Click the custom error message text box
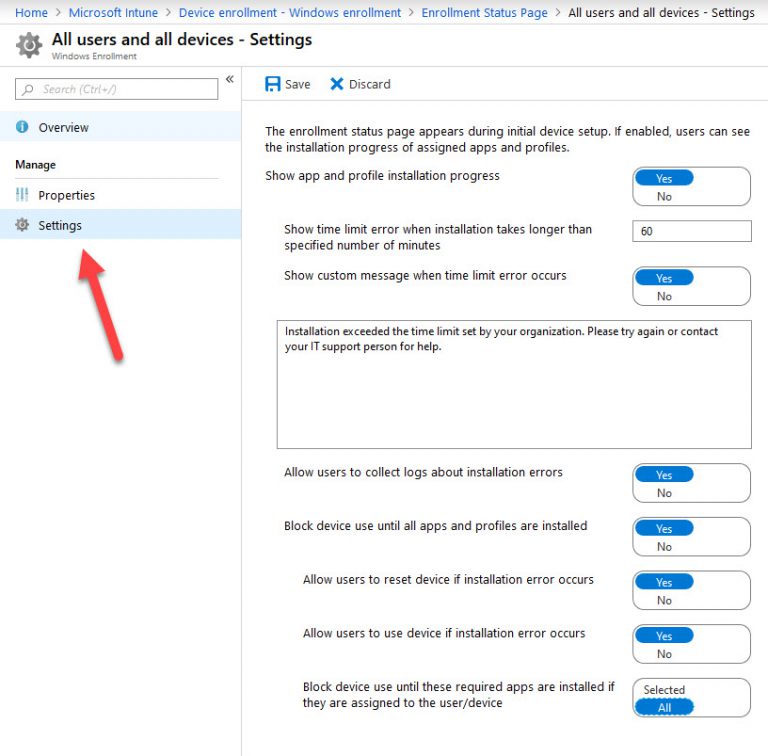Image resolution: width=768 pixels, height=756 pixels. point(514,384)
